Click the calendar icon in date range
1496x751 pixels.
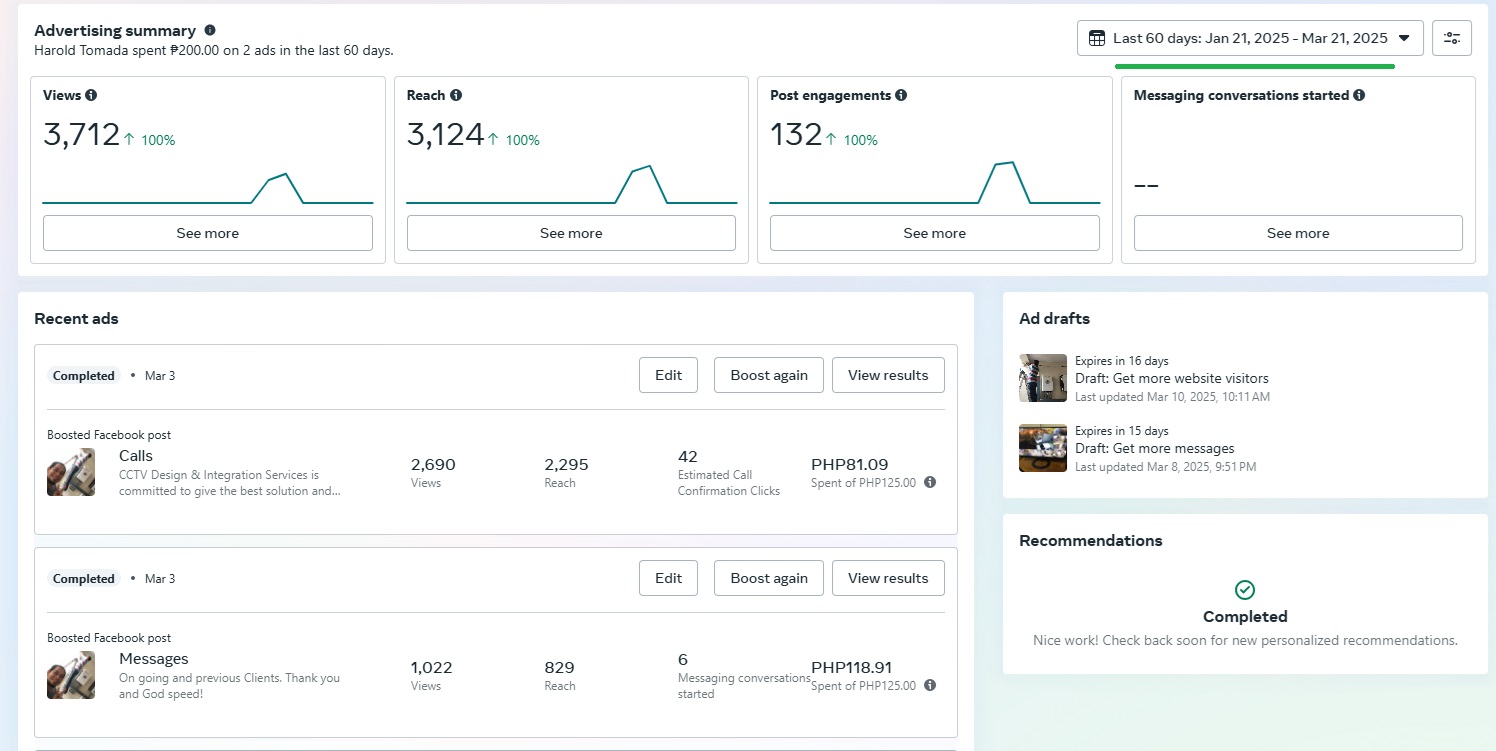tap(1096, 38)
